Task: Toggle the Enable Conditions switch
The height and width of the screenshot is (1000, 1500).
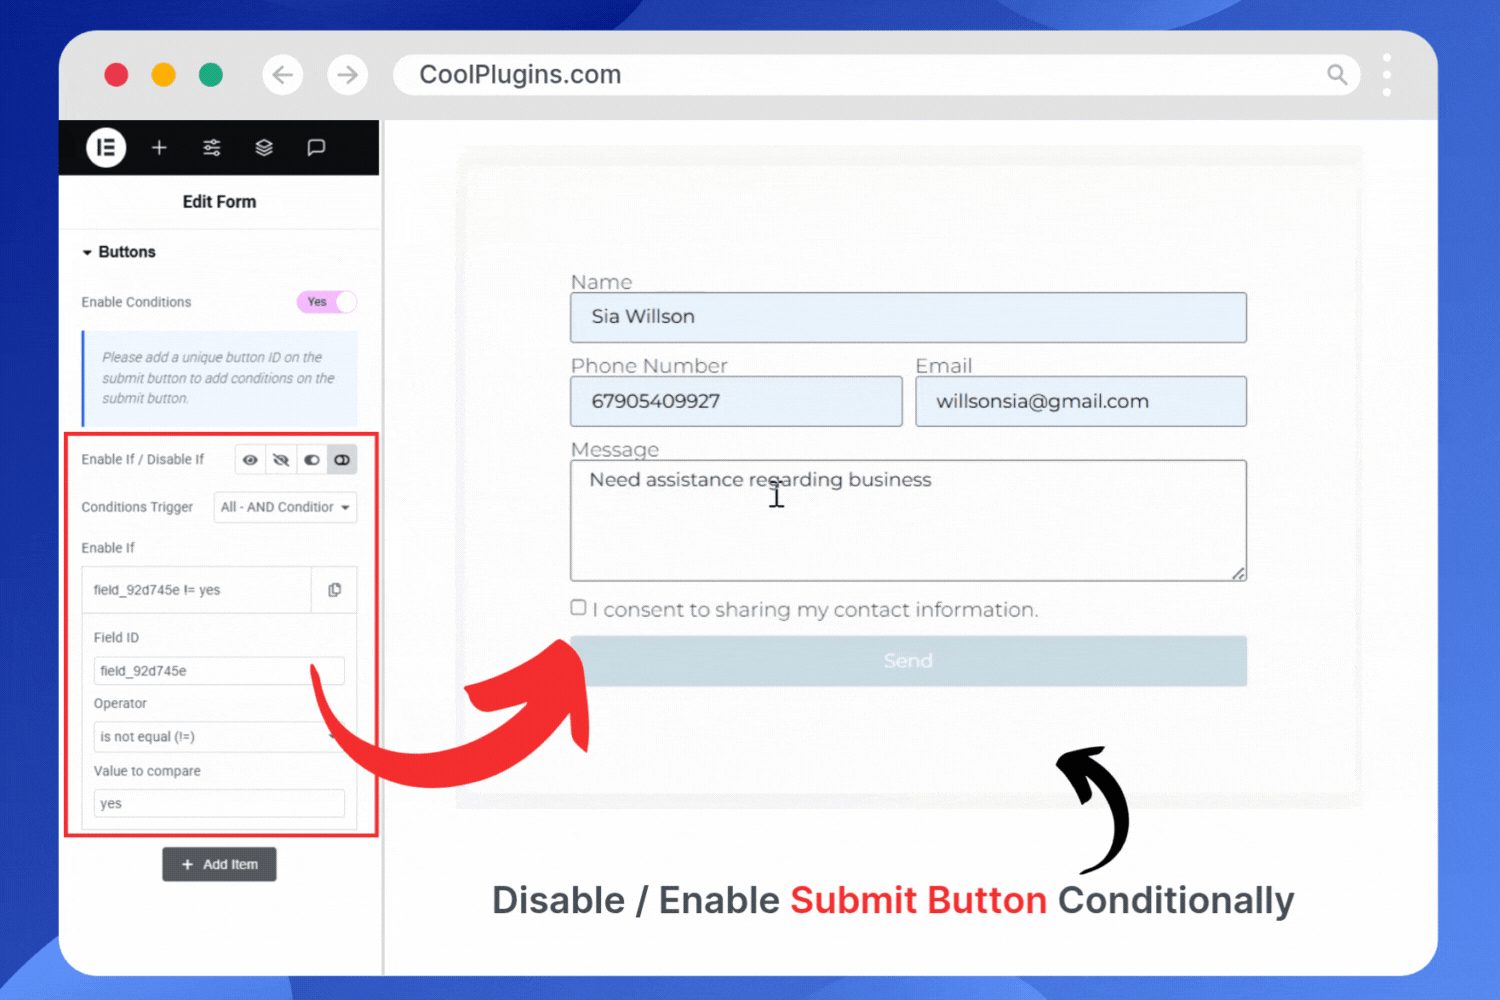Action: (x=326, y=302)
